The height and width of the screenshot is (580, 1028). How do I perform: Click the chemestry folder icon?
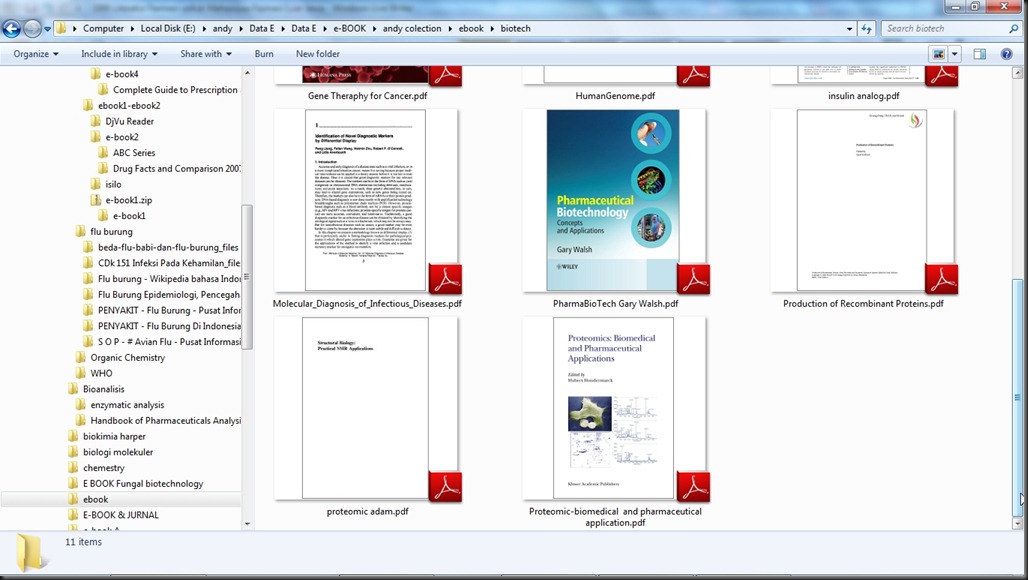tap(73, 467)
